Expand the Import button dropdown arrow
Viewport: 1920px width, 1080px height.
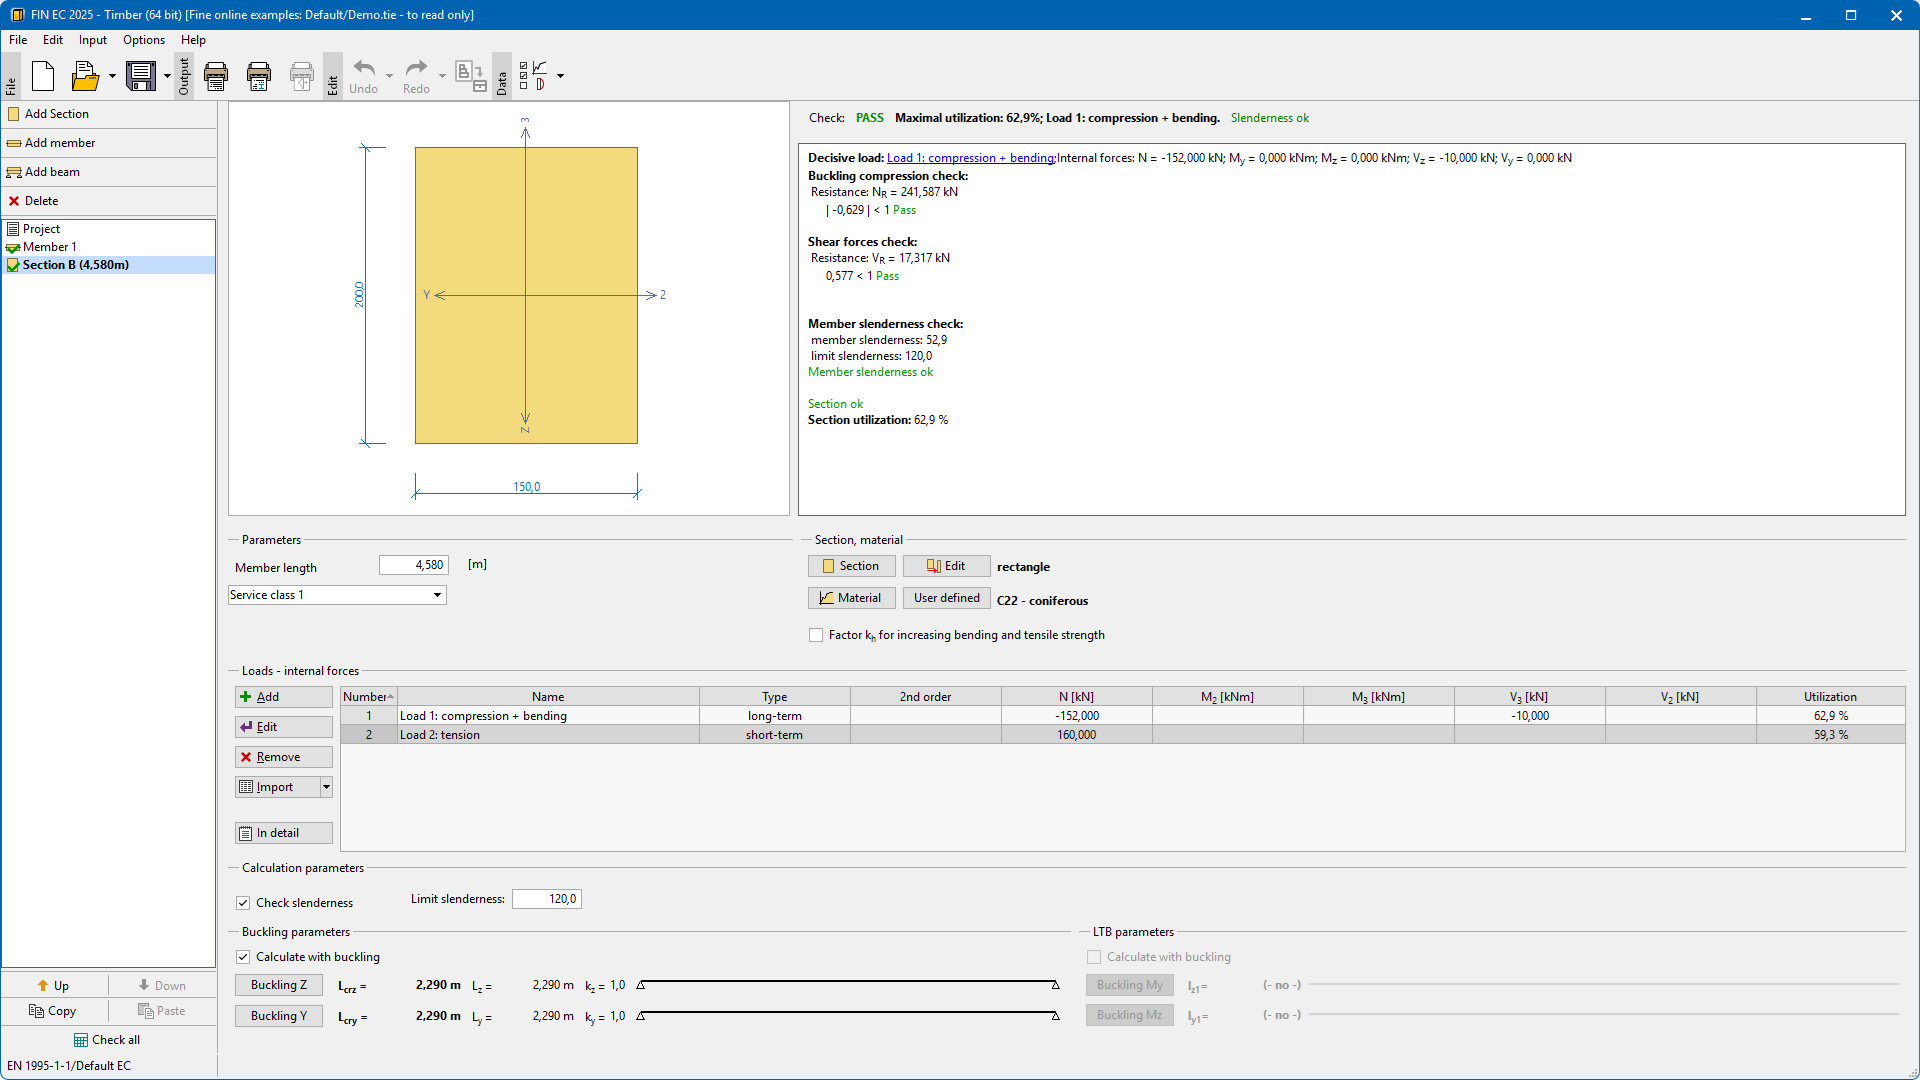pyautogui.click(x=326, y=787)
